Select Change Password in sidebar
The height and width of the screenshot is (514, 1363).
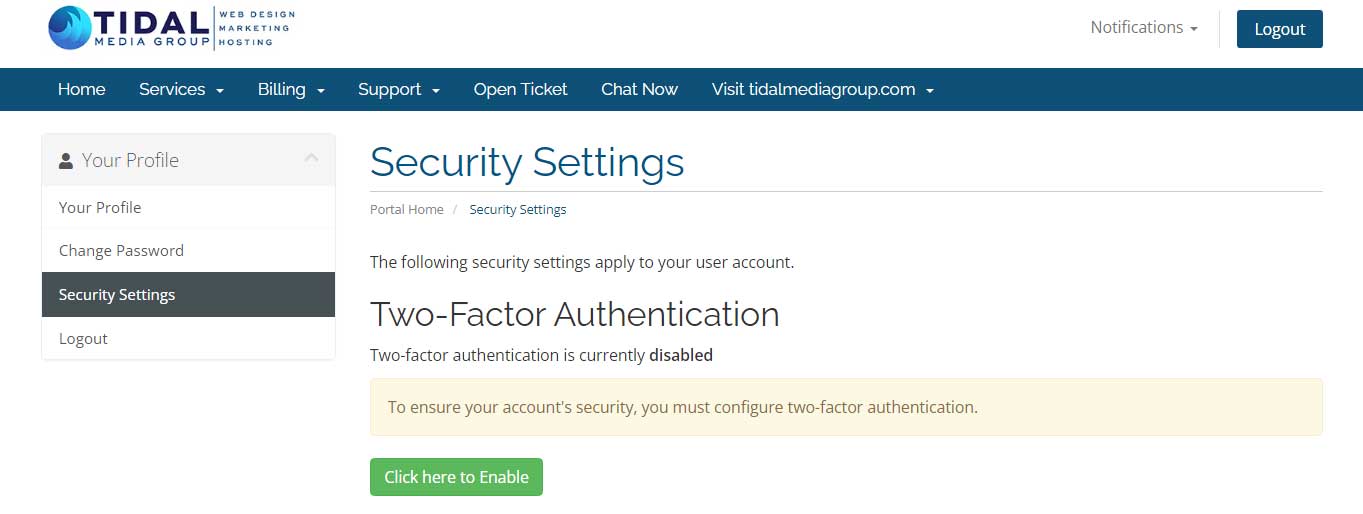[x=121, y=251]
